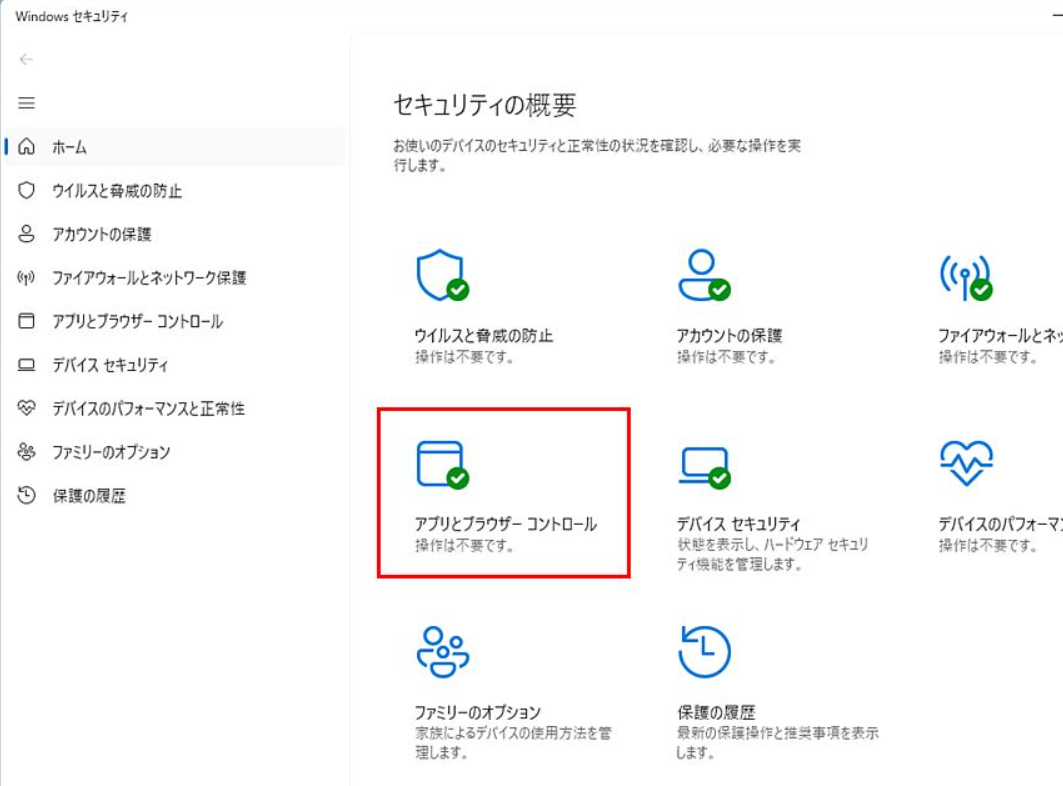1063x786 pixels.
Task: Click the アプリとブラウザー コントロール tile title
Action: coord(505,525)
